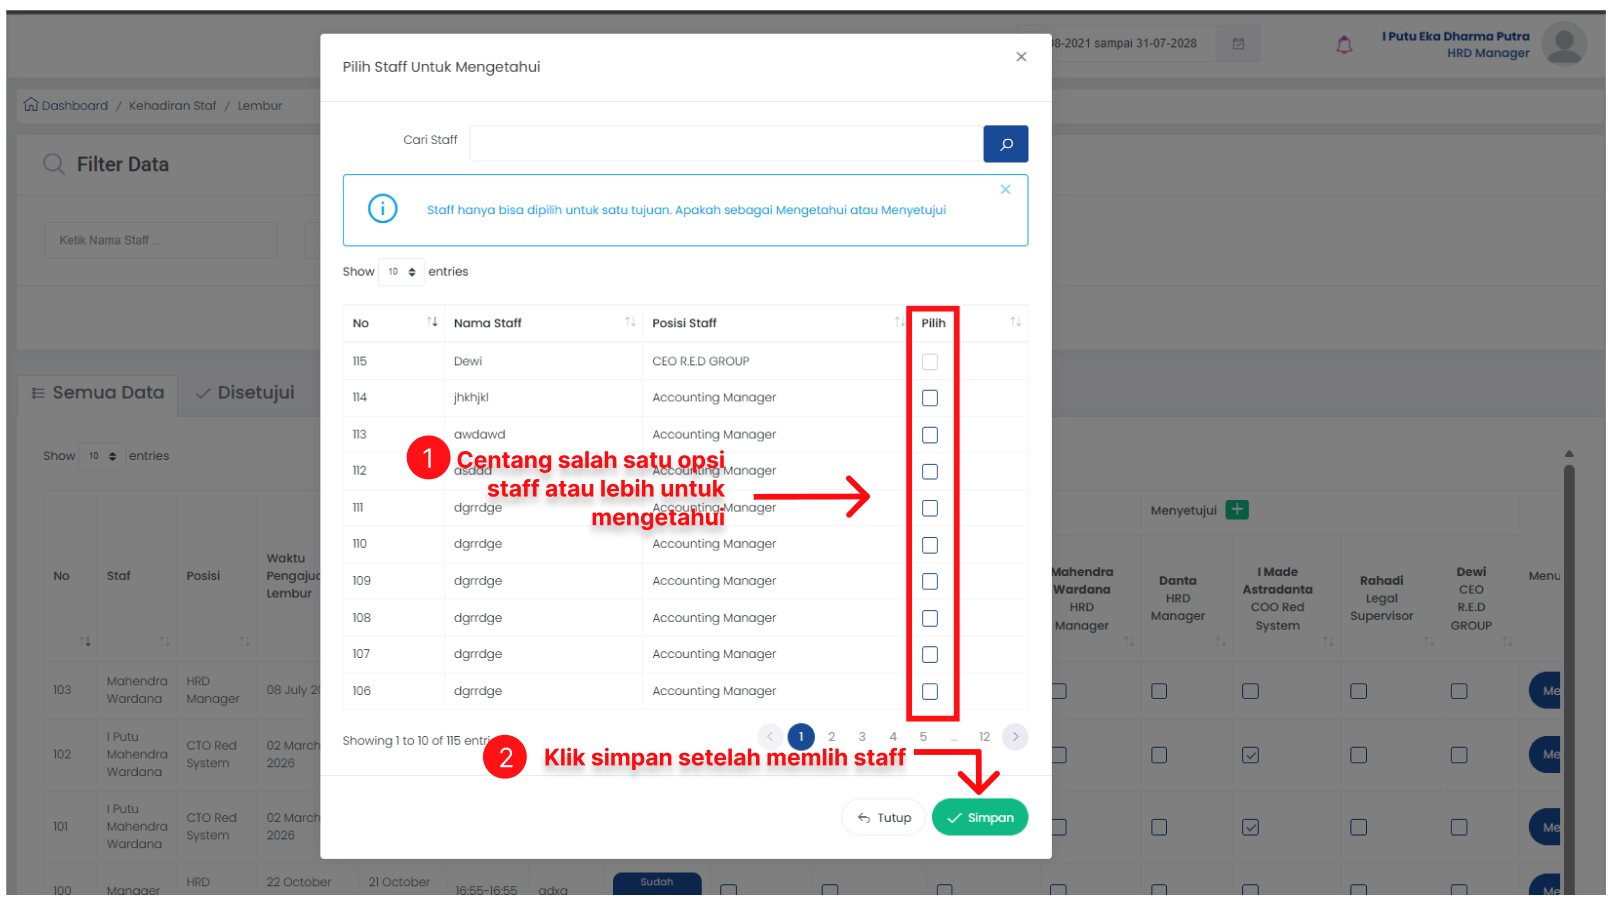Jump to pagination page 12
This screenshot has width=1616, height=904.
(984, 737)
